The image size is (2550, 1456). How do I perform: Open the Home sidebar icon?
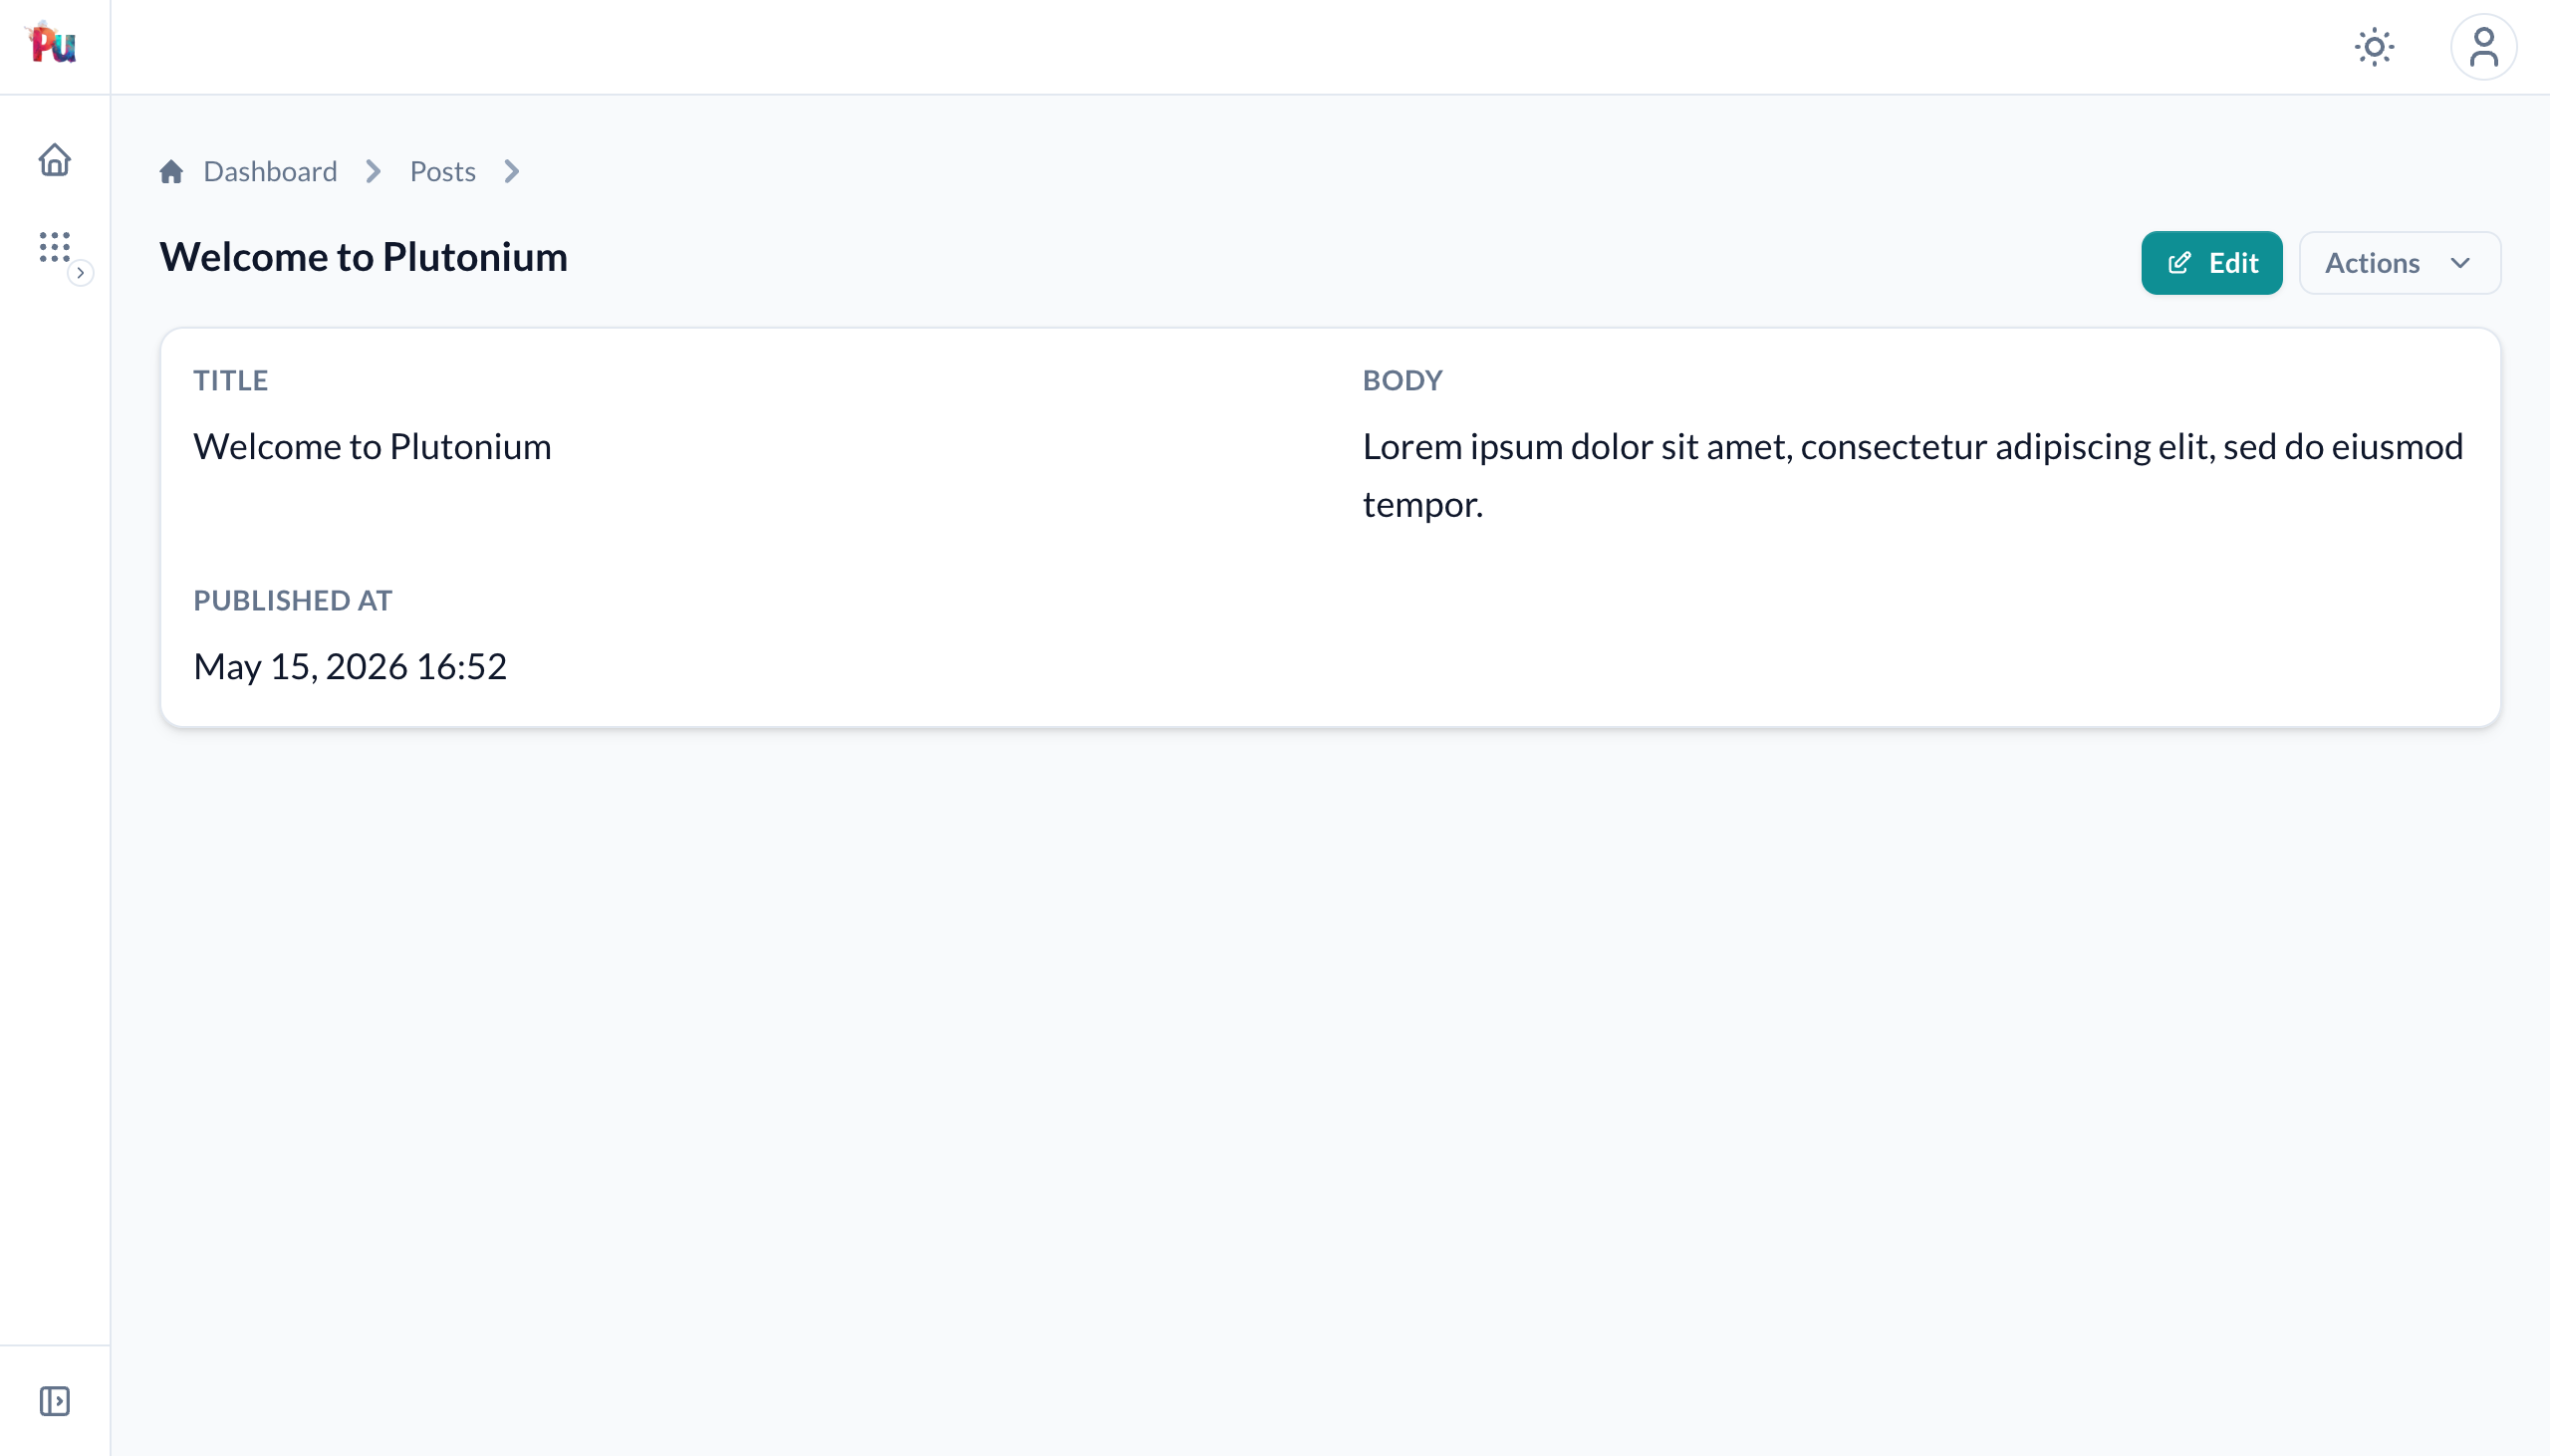[x=55, y=160]
